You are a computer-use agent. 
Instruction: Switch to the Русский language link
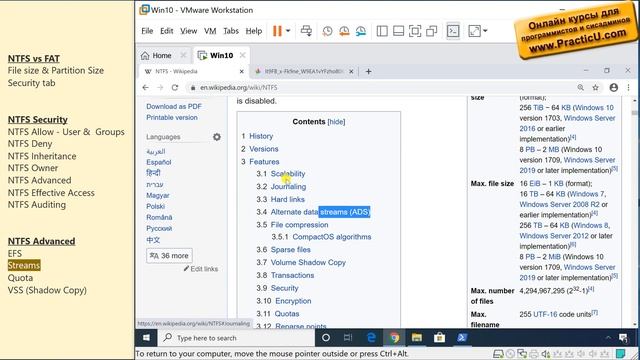click(159, 228)
